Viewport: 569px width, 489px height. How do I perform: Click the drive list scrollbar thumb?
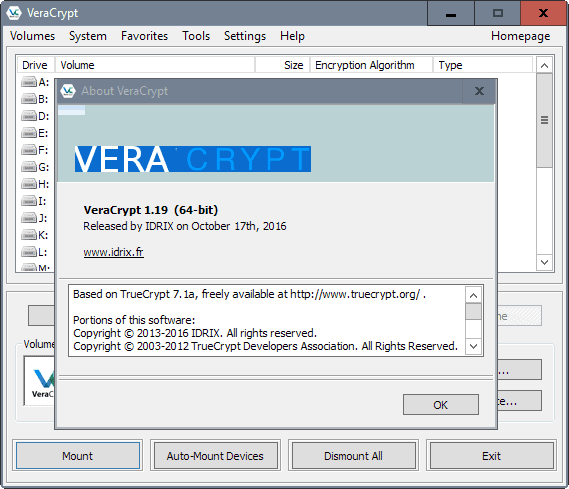tap(544, 120)
